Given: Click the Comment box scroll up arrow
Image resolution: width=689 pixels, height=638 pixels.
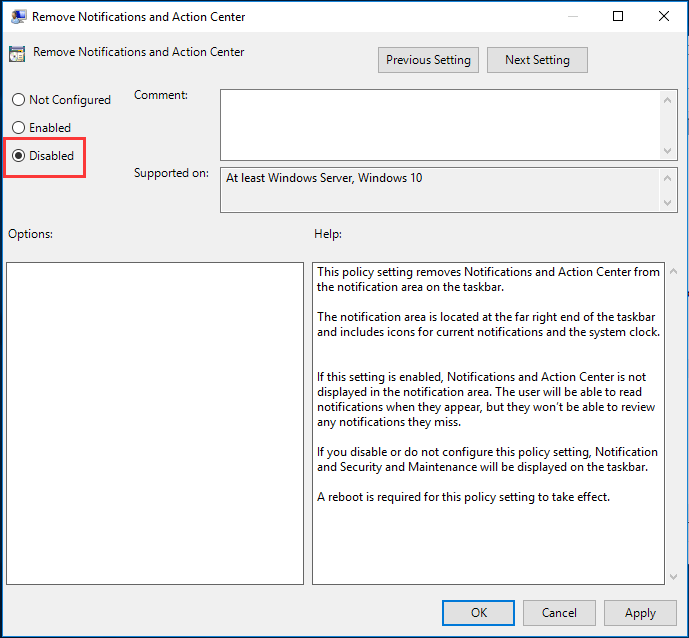Looking at the screenshot, I should coord(667,100).
